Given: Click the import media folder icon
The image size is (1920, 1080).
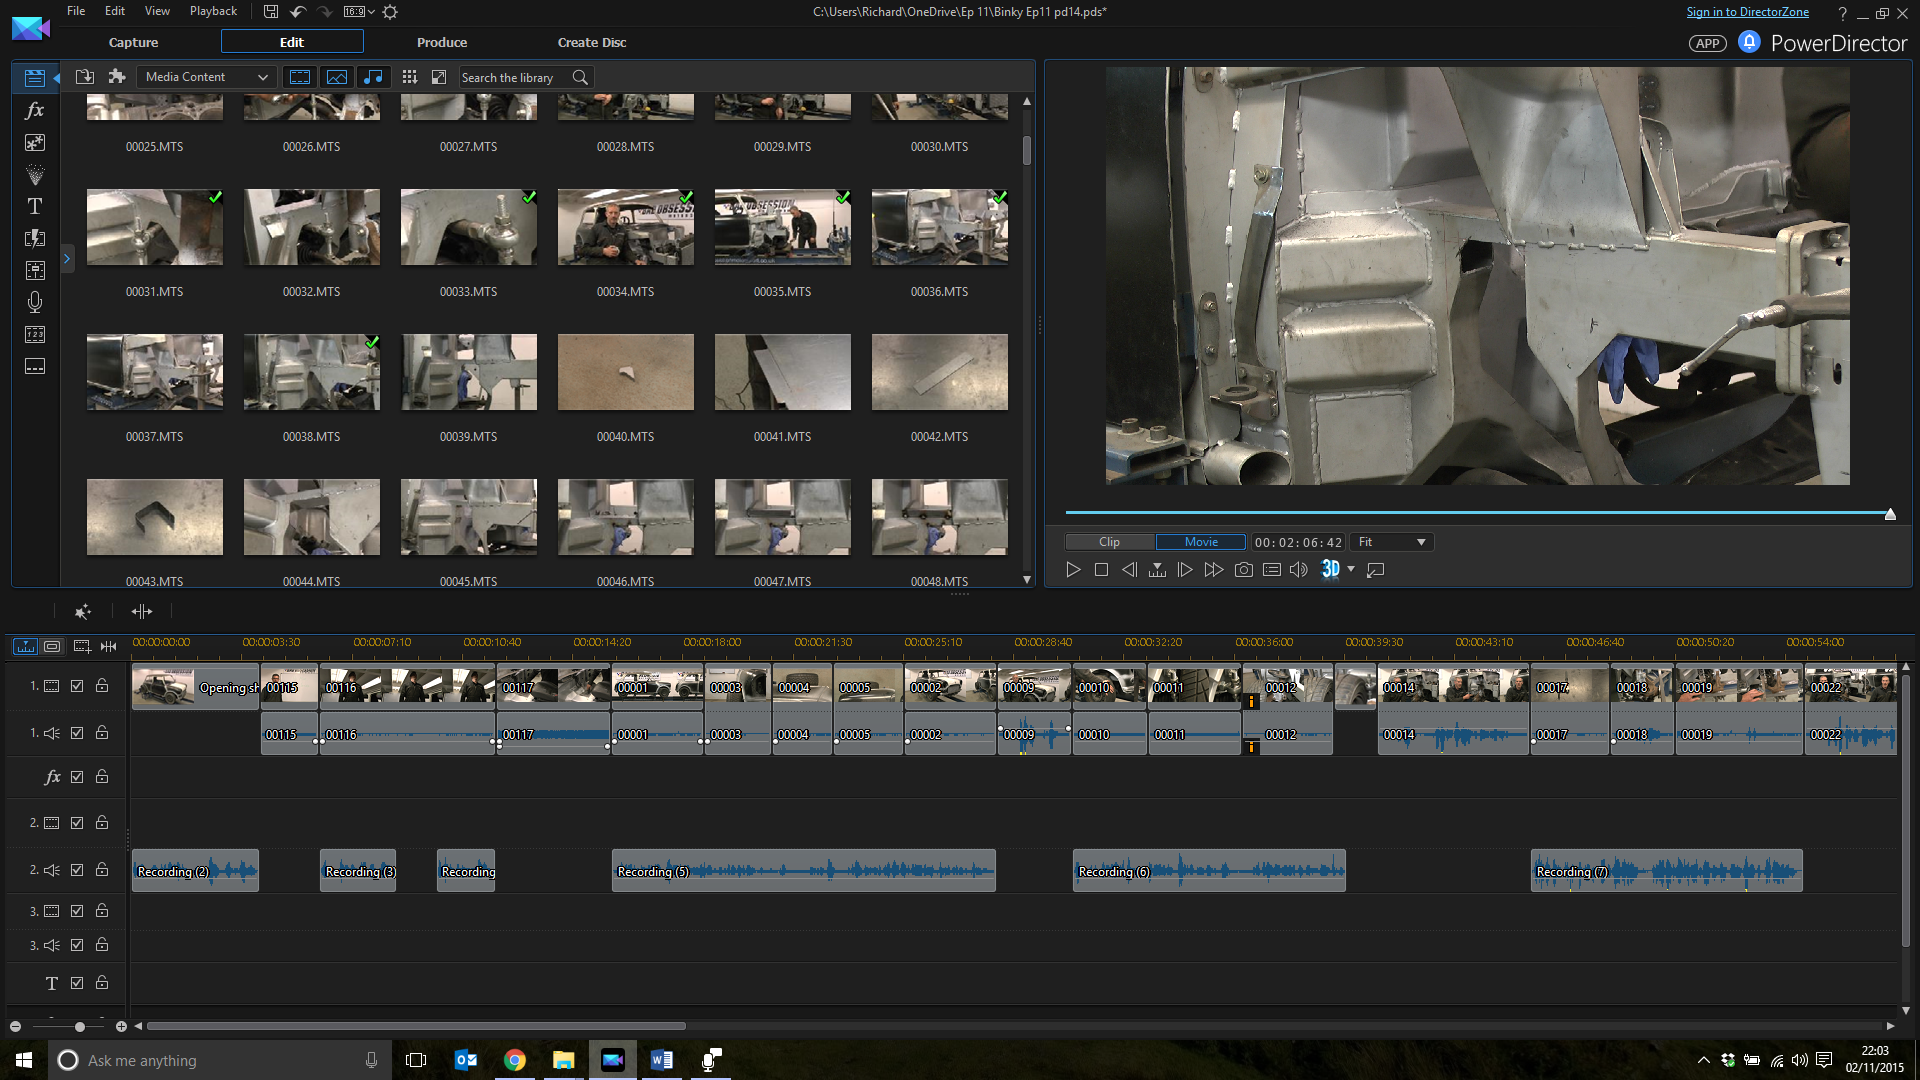Looking at the screenshot, I should (85, 77).
